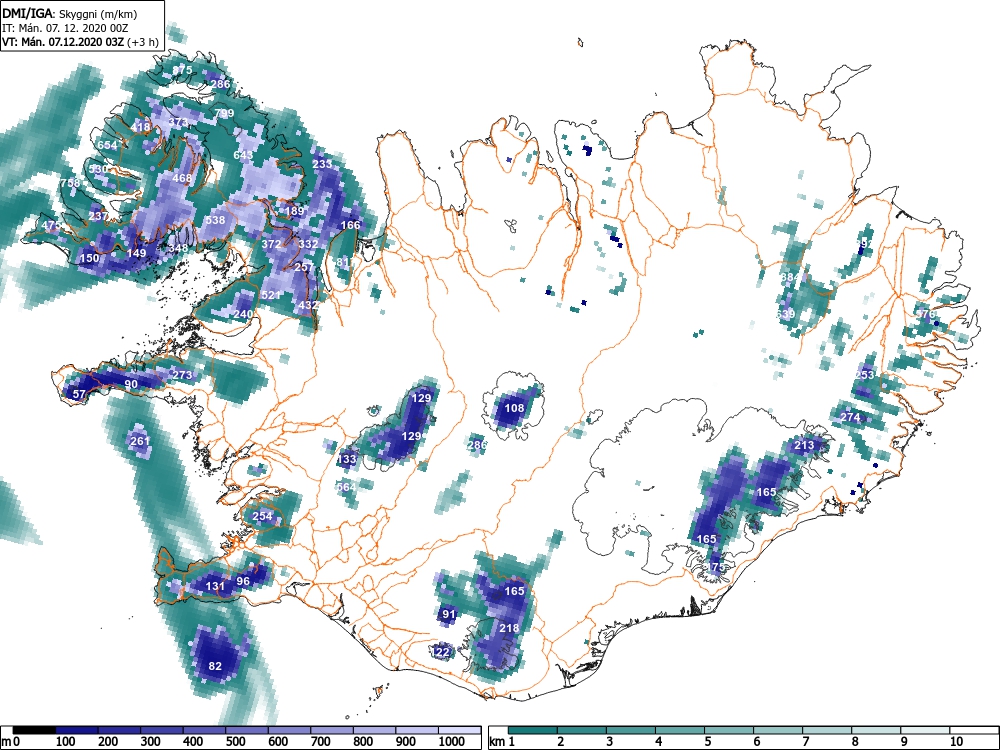1000x750 pixels.
Task: Click the '1000' label on the metre scale
Action: (452, 742)
